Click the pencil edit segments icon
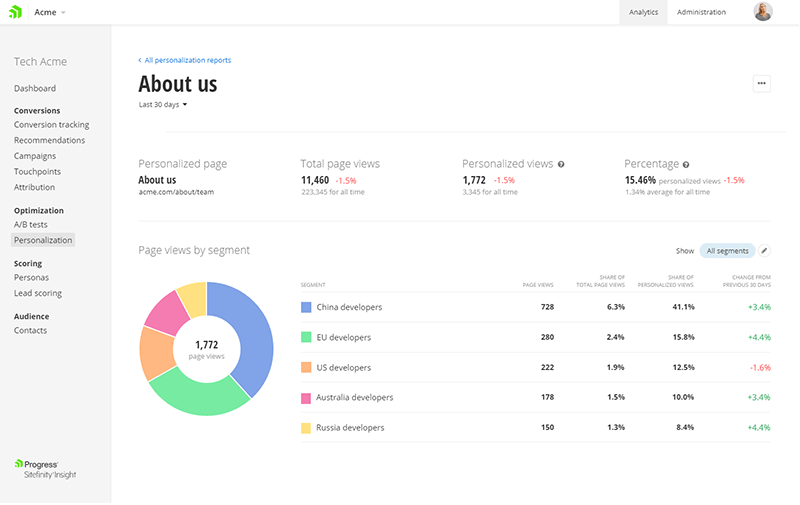Image resolution: width=800 pixels, height=505 pixels. click(x=765, y=250)
